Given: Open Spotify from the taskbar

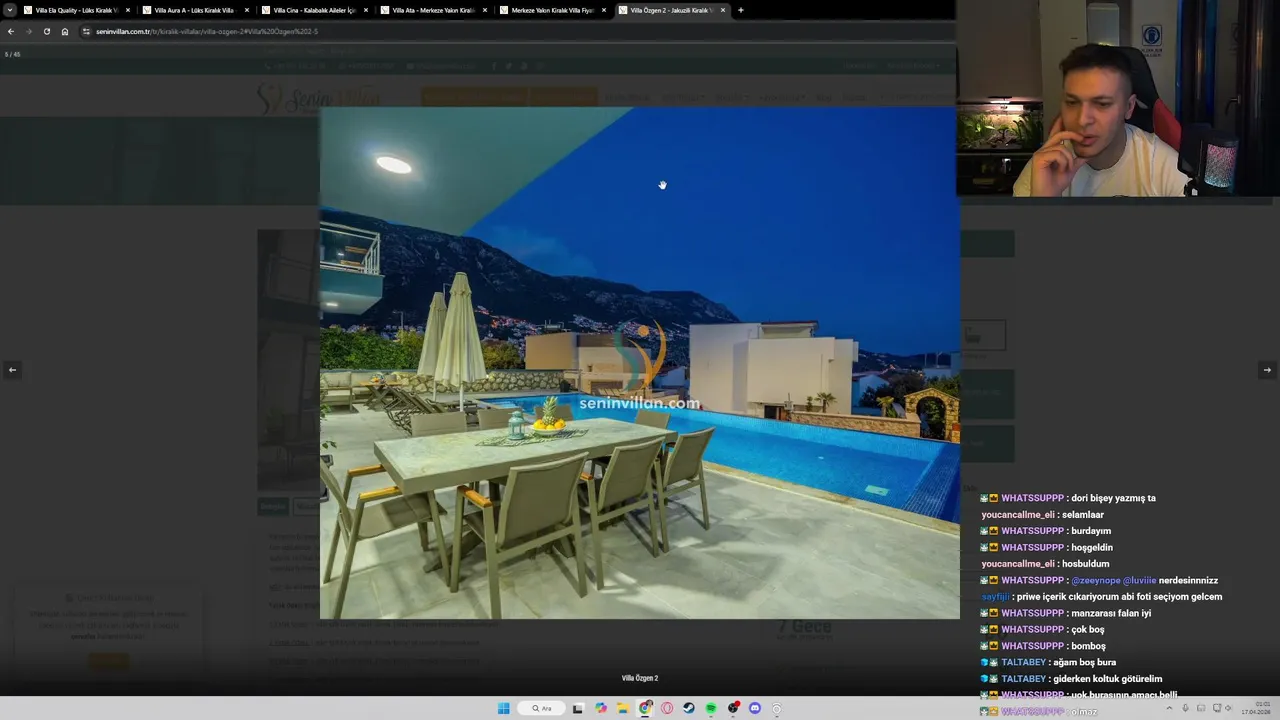Looking at the screenshot, I should 711,709.
